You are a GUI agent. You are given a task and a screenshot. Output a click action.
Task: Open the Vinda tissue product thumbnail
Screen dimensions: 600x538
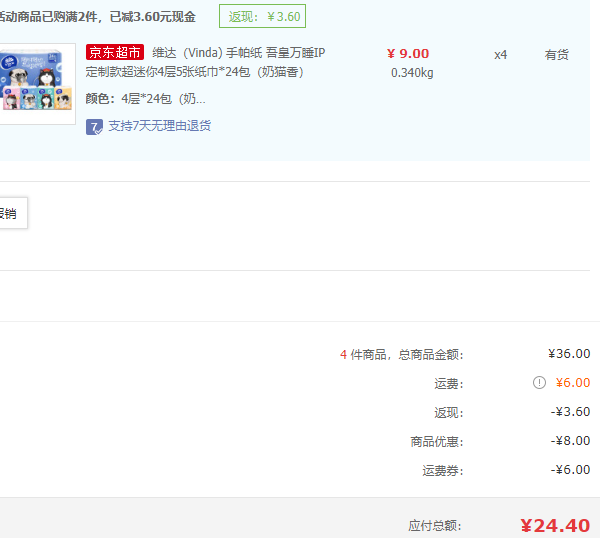coord(36,83)
